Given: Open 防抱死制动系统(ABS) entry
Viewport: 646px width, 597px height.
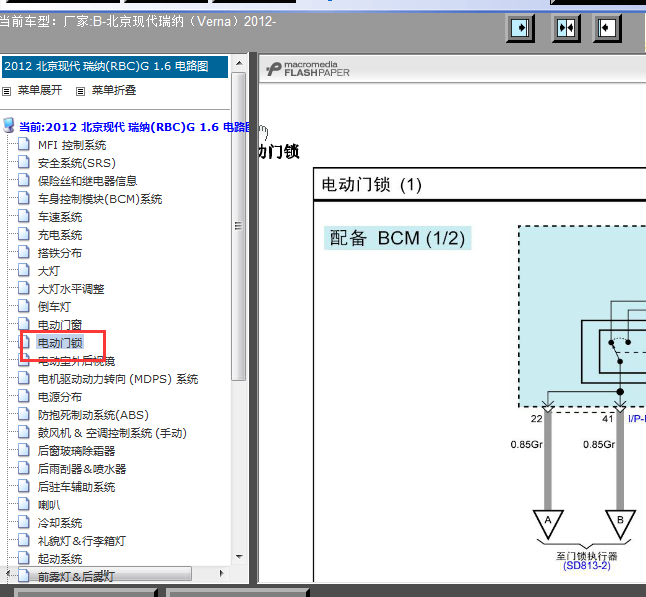Looking at the screenshot, I should click(x=91, y=415).
